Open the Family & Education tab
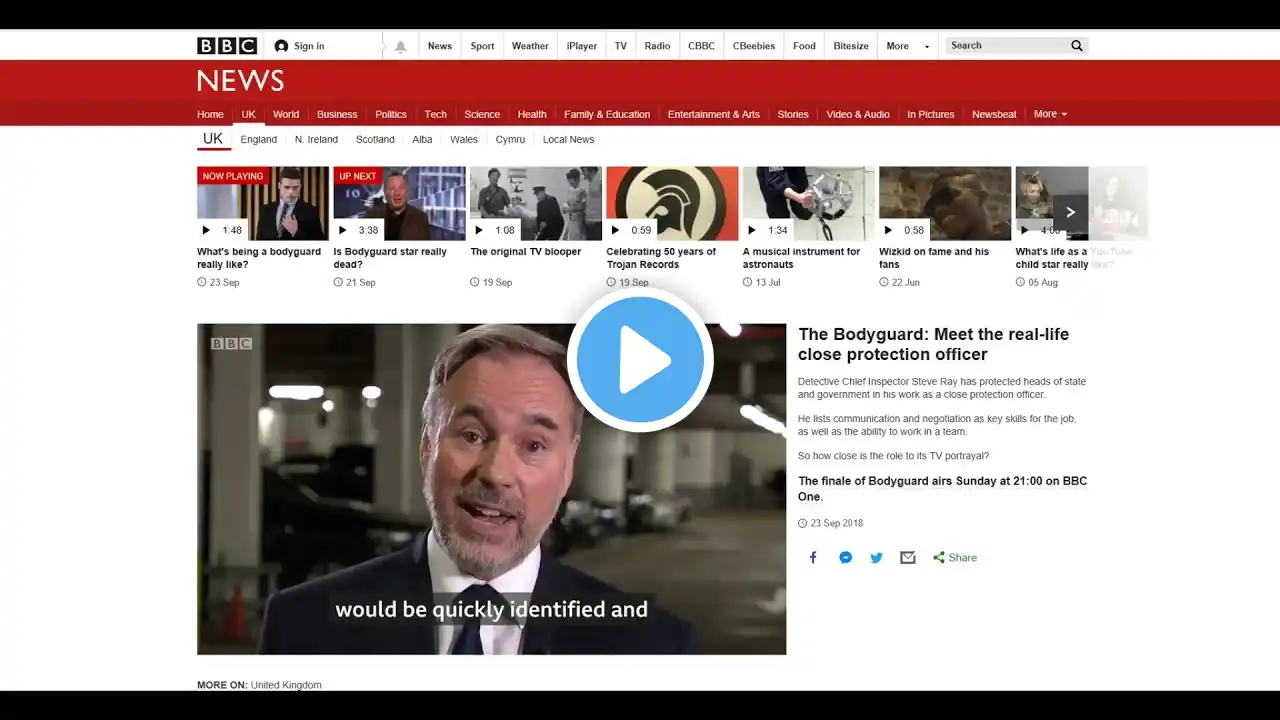Viewport: 1280px width, 720px height. 607,114
